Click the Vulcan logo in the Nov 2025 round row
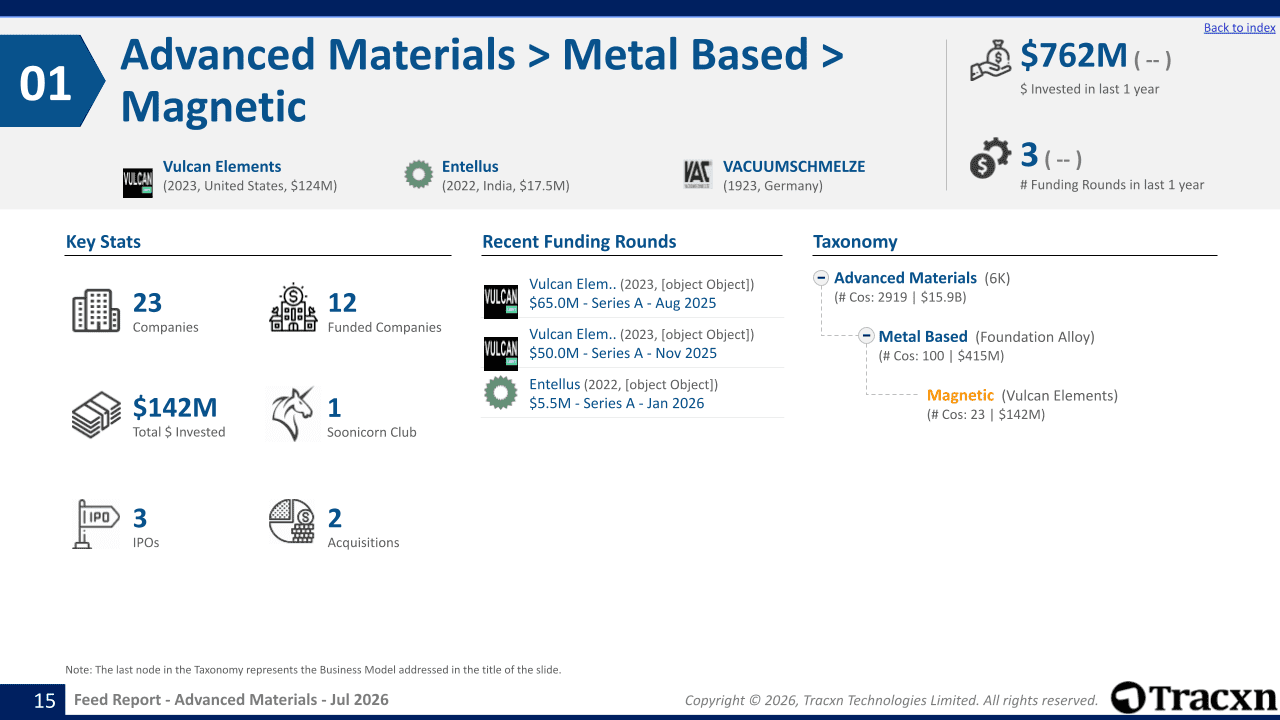1280x720 pixels. [x=501, y=352]
